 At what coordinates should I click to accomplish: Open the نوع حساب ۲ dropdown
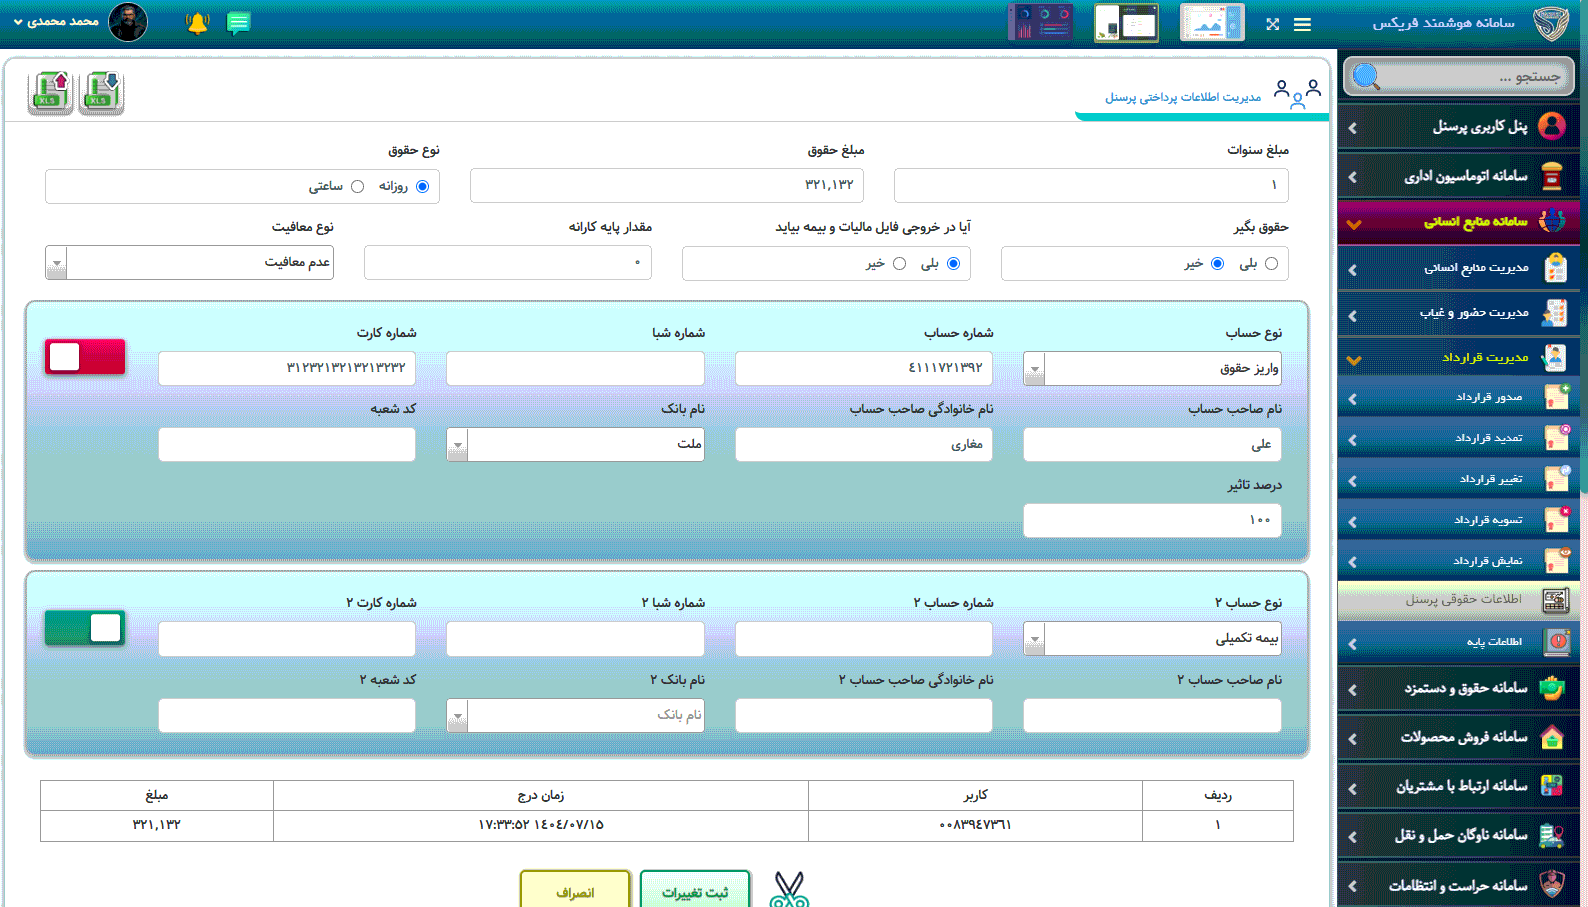pyautogui.click(x=1034, y=639)
